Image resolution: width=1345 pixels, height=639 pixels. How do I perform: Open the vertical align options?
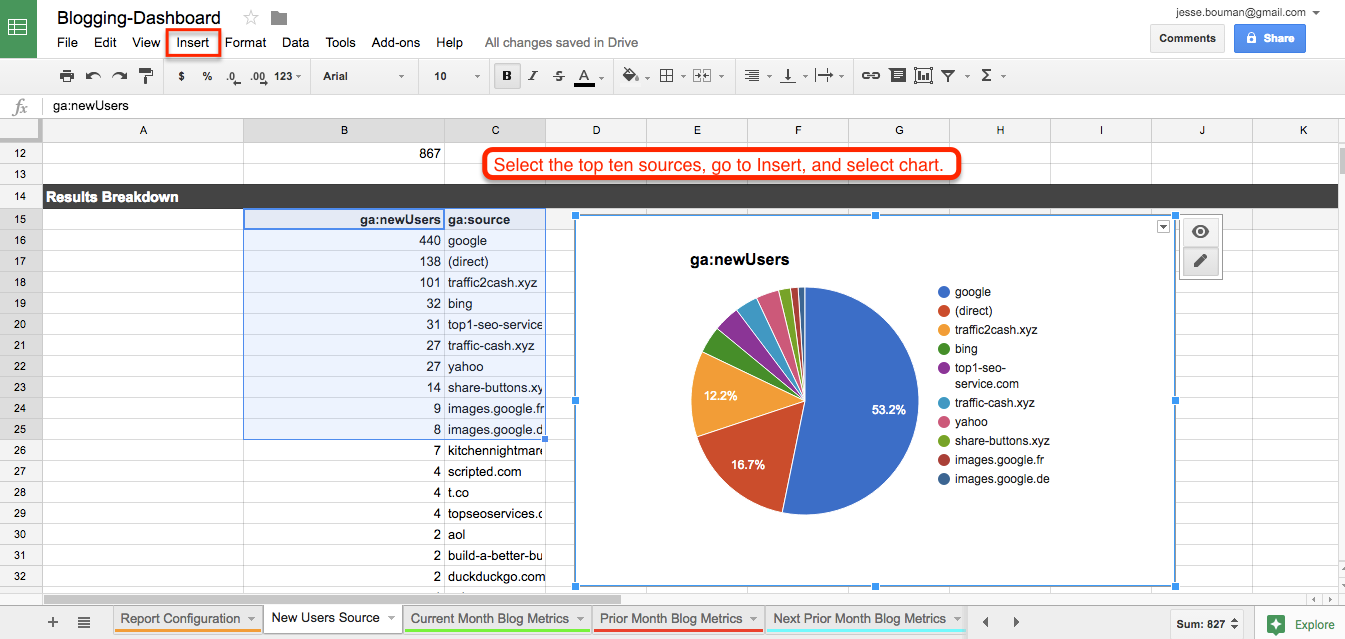tap(792, 76)
